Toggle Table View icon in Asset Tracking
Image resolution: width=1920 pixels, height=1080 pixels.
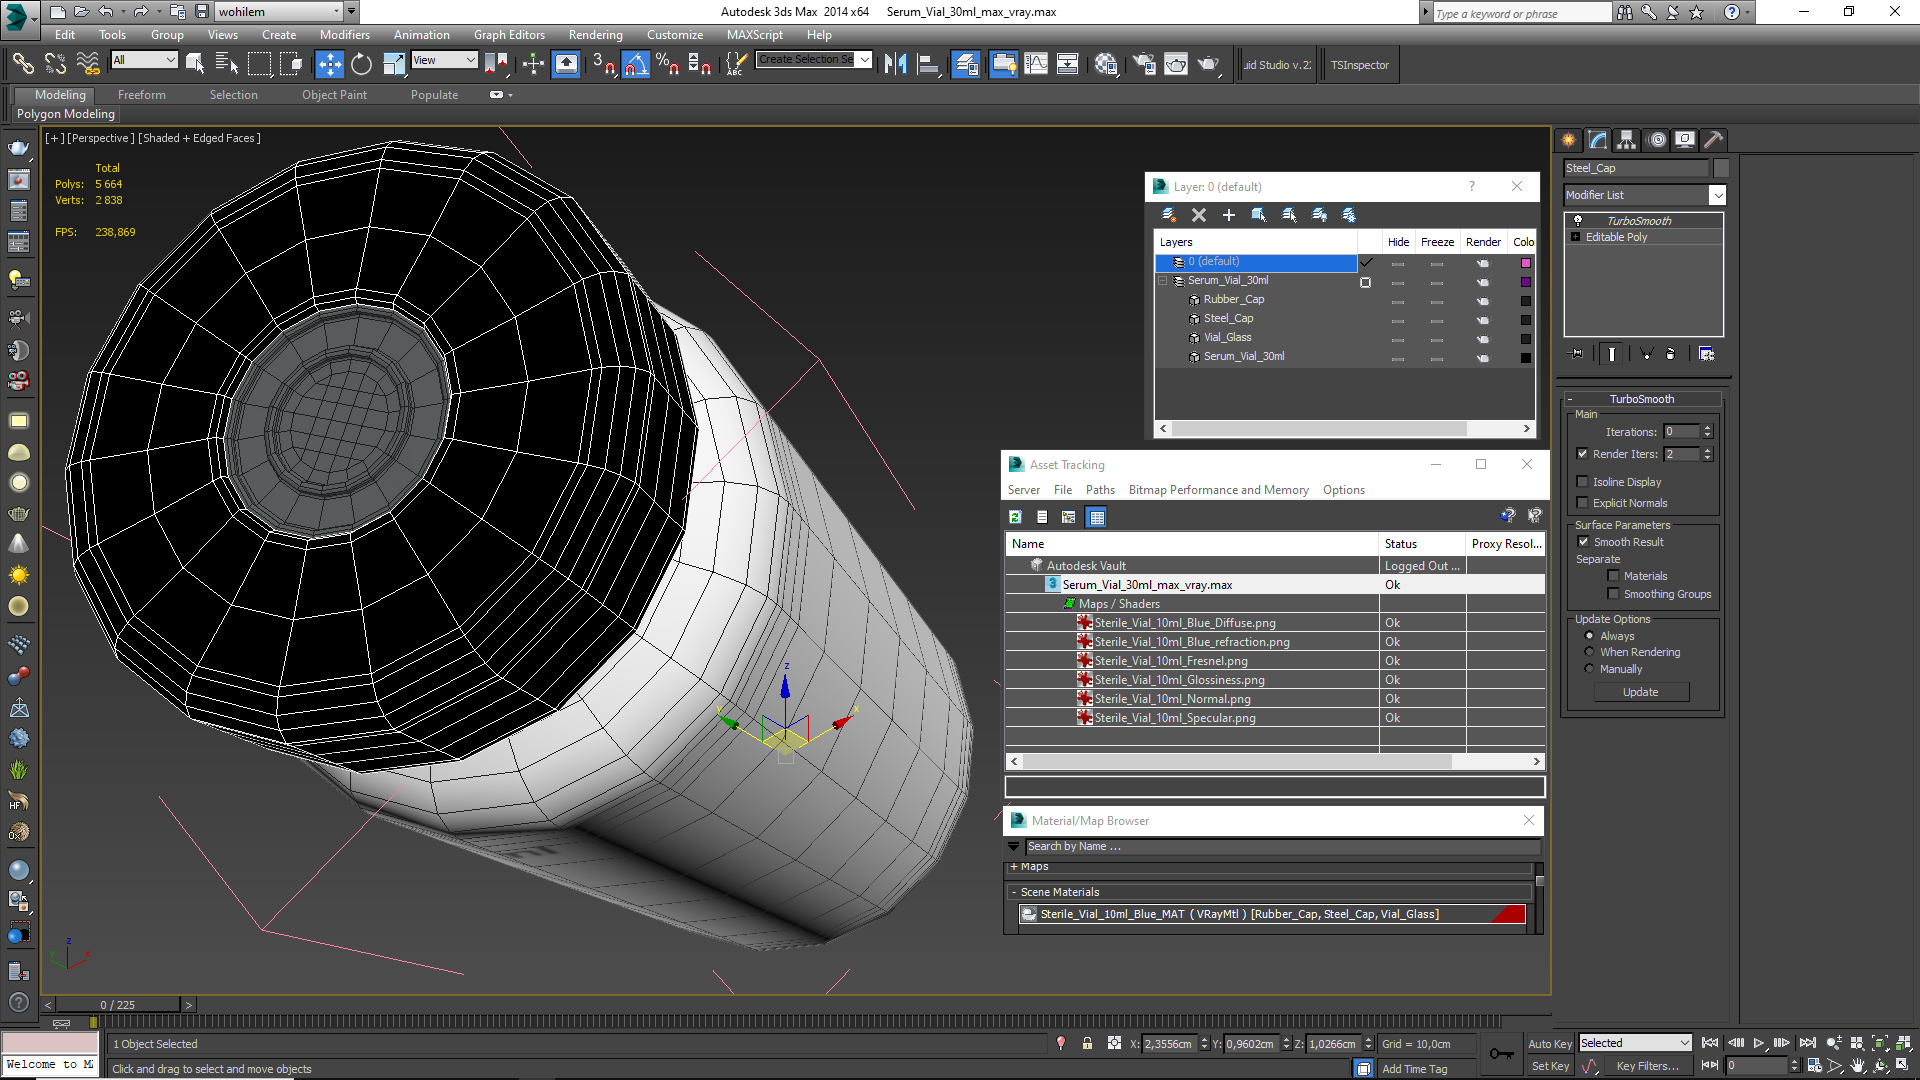click(x=1097, y=517)
